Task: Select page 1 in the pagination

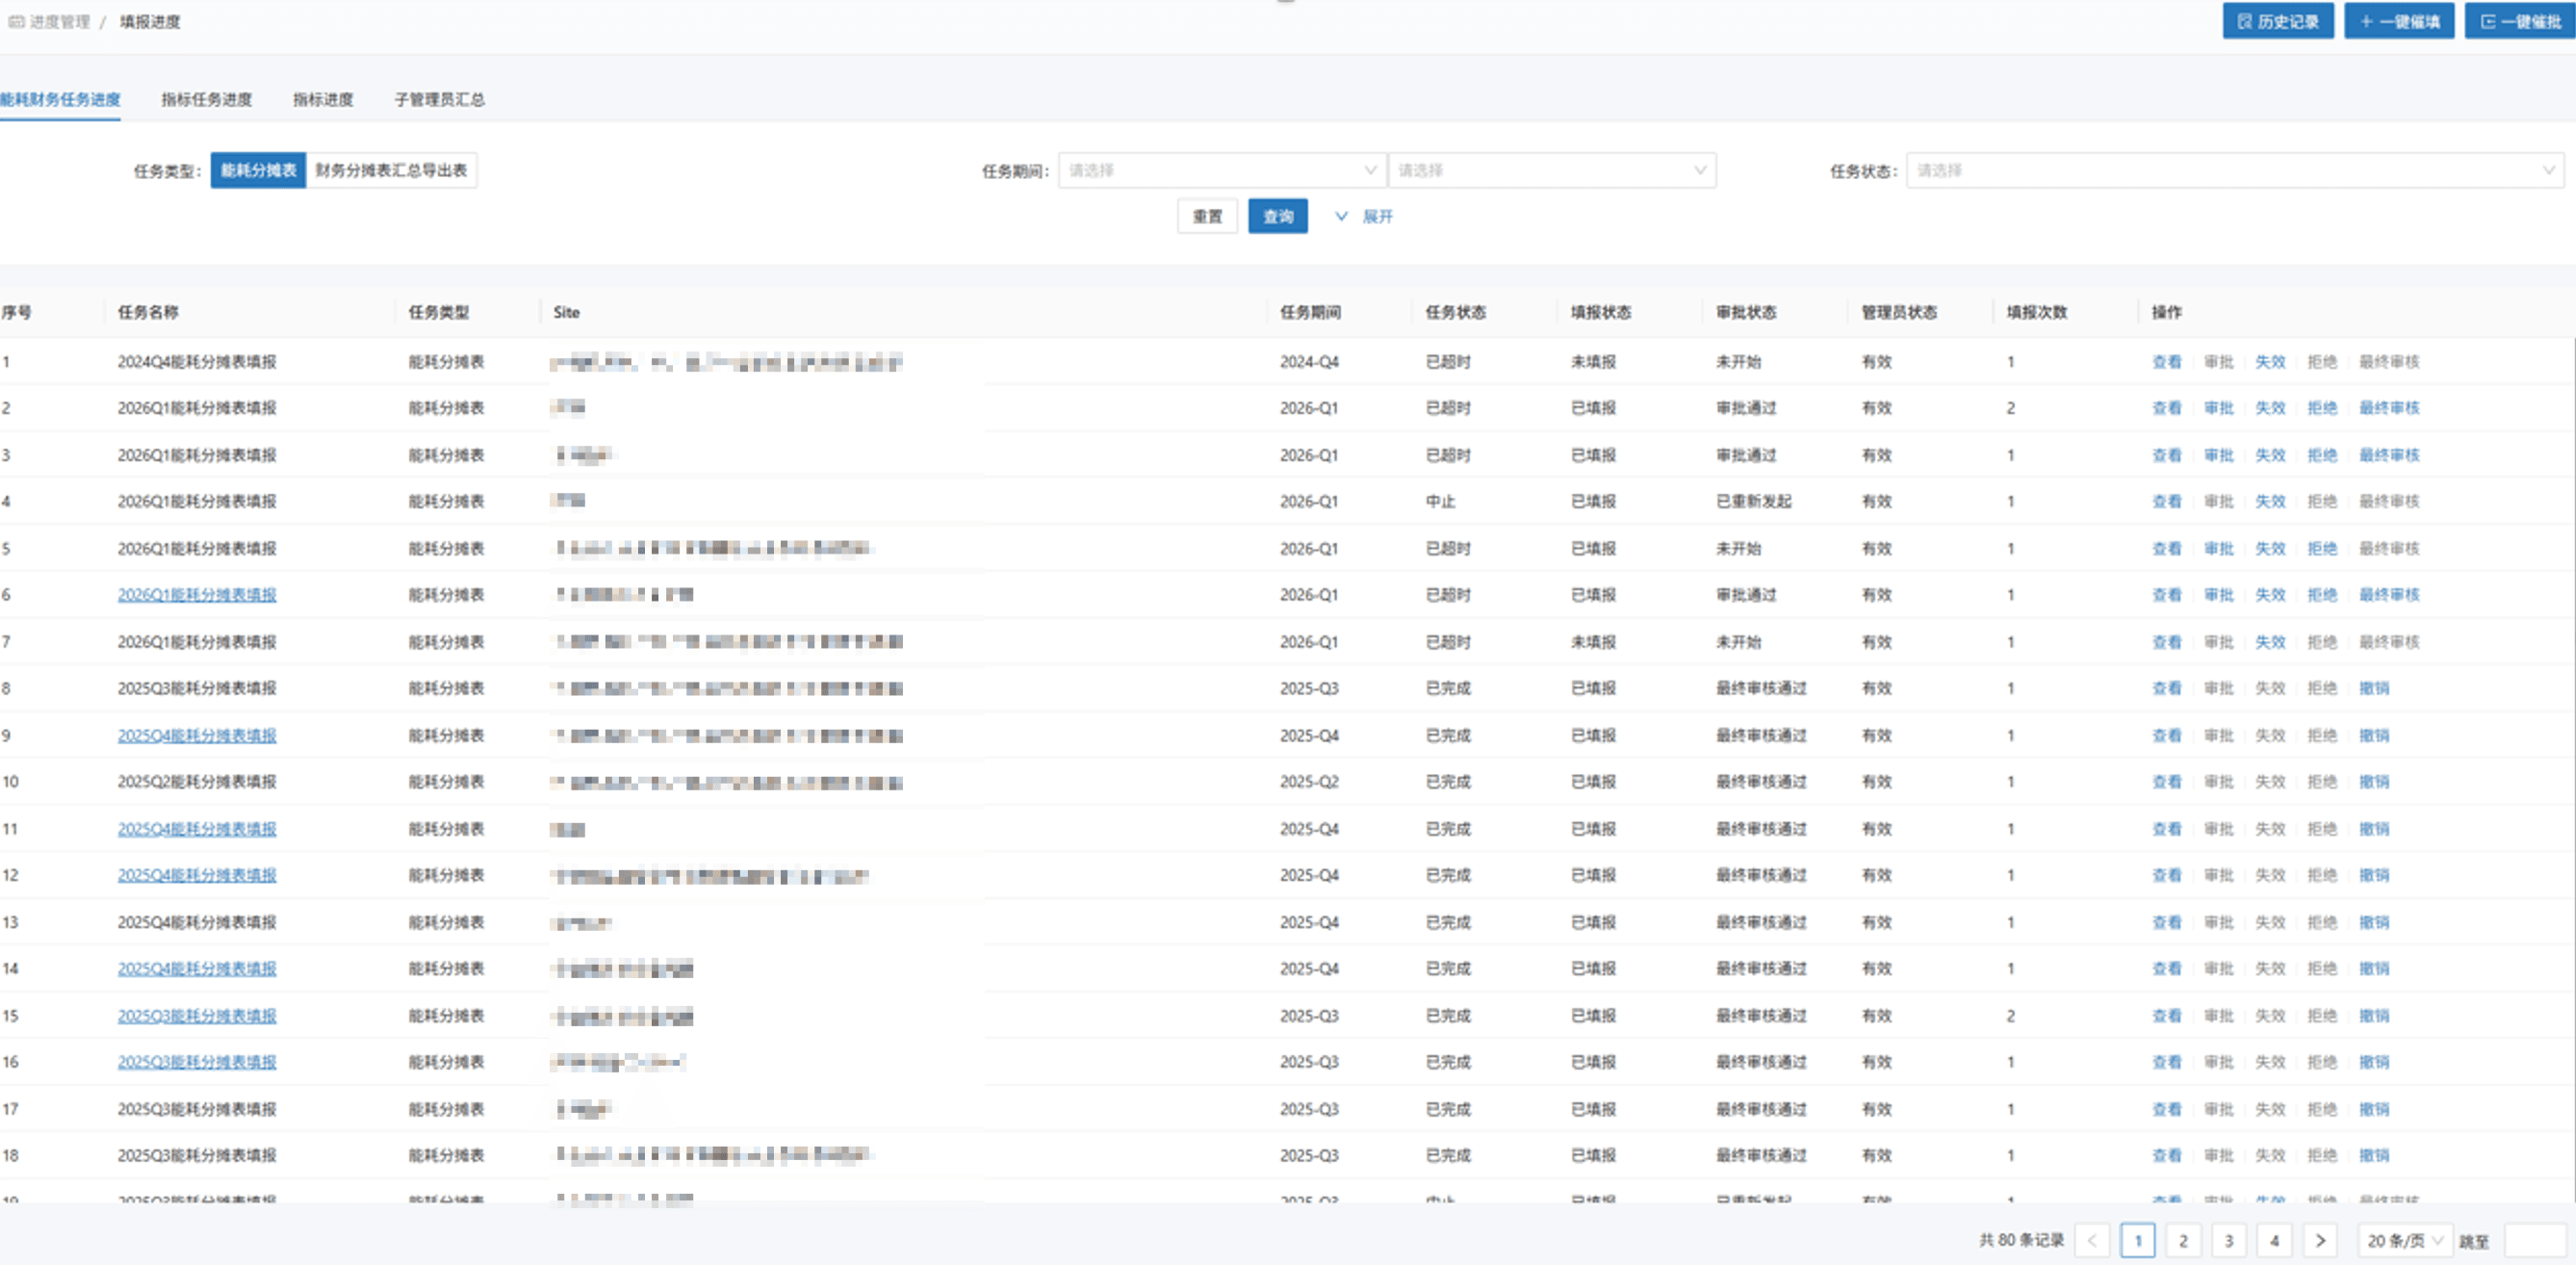Action: pyautogui.click(x=2137, y=1240)
